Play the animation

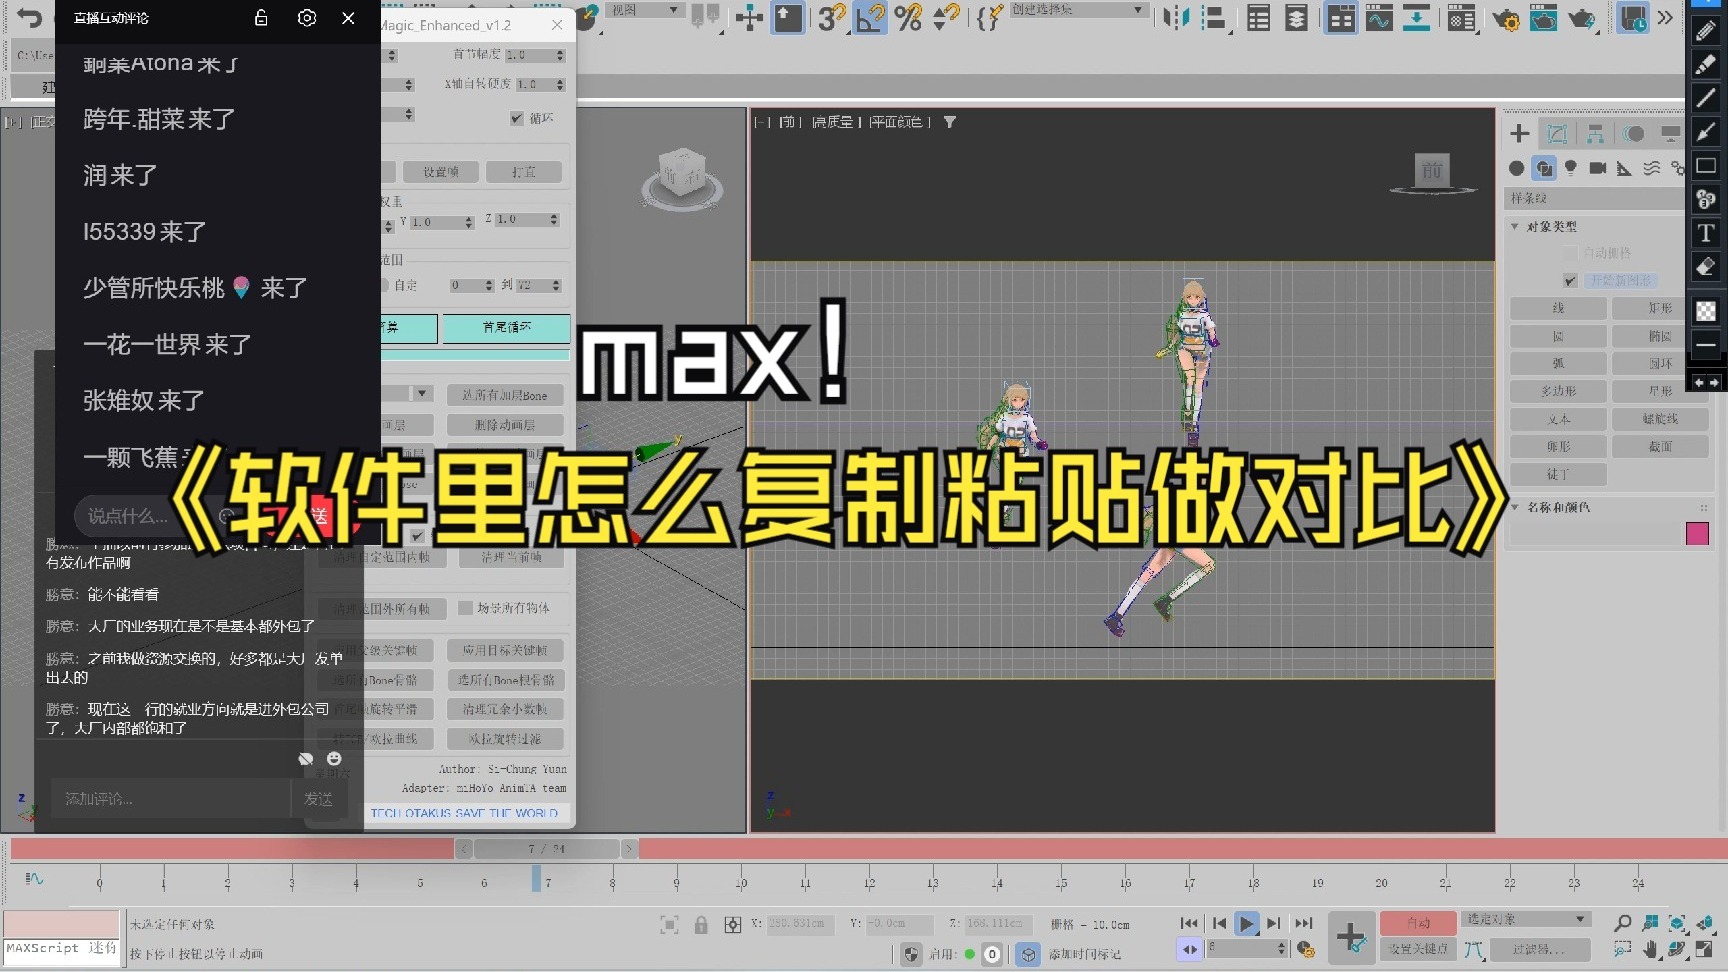click(x=1246, y=923)
